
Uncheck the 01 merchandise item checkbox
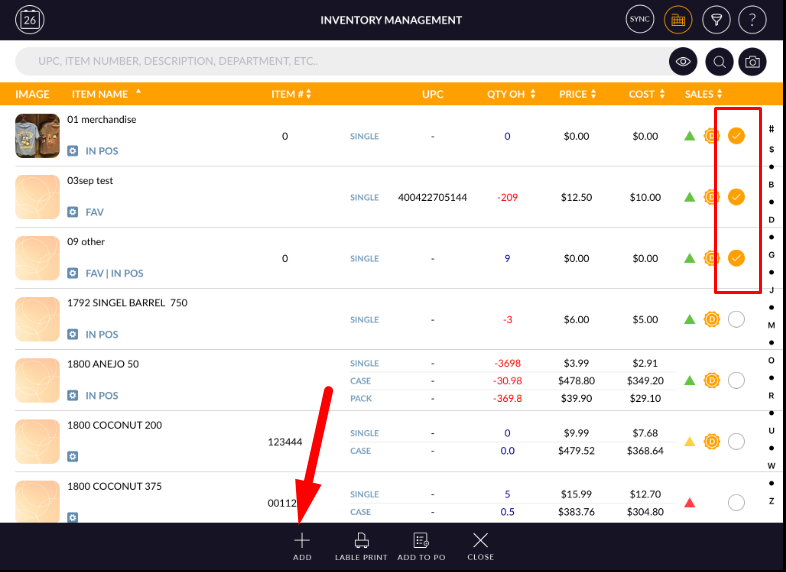point(736,136)
